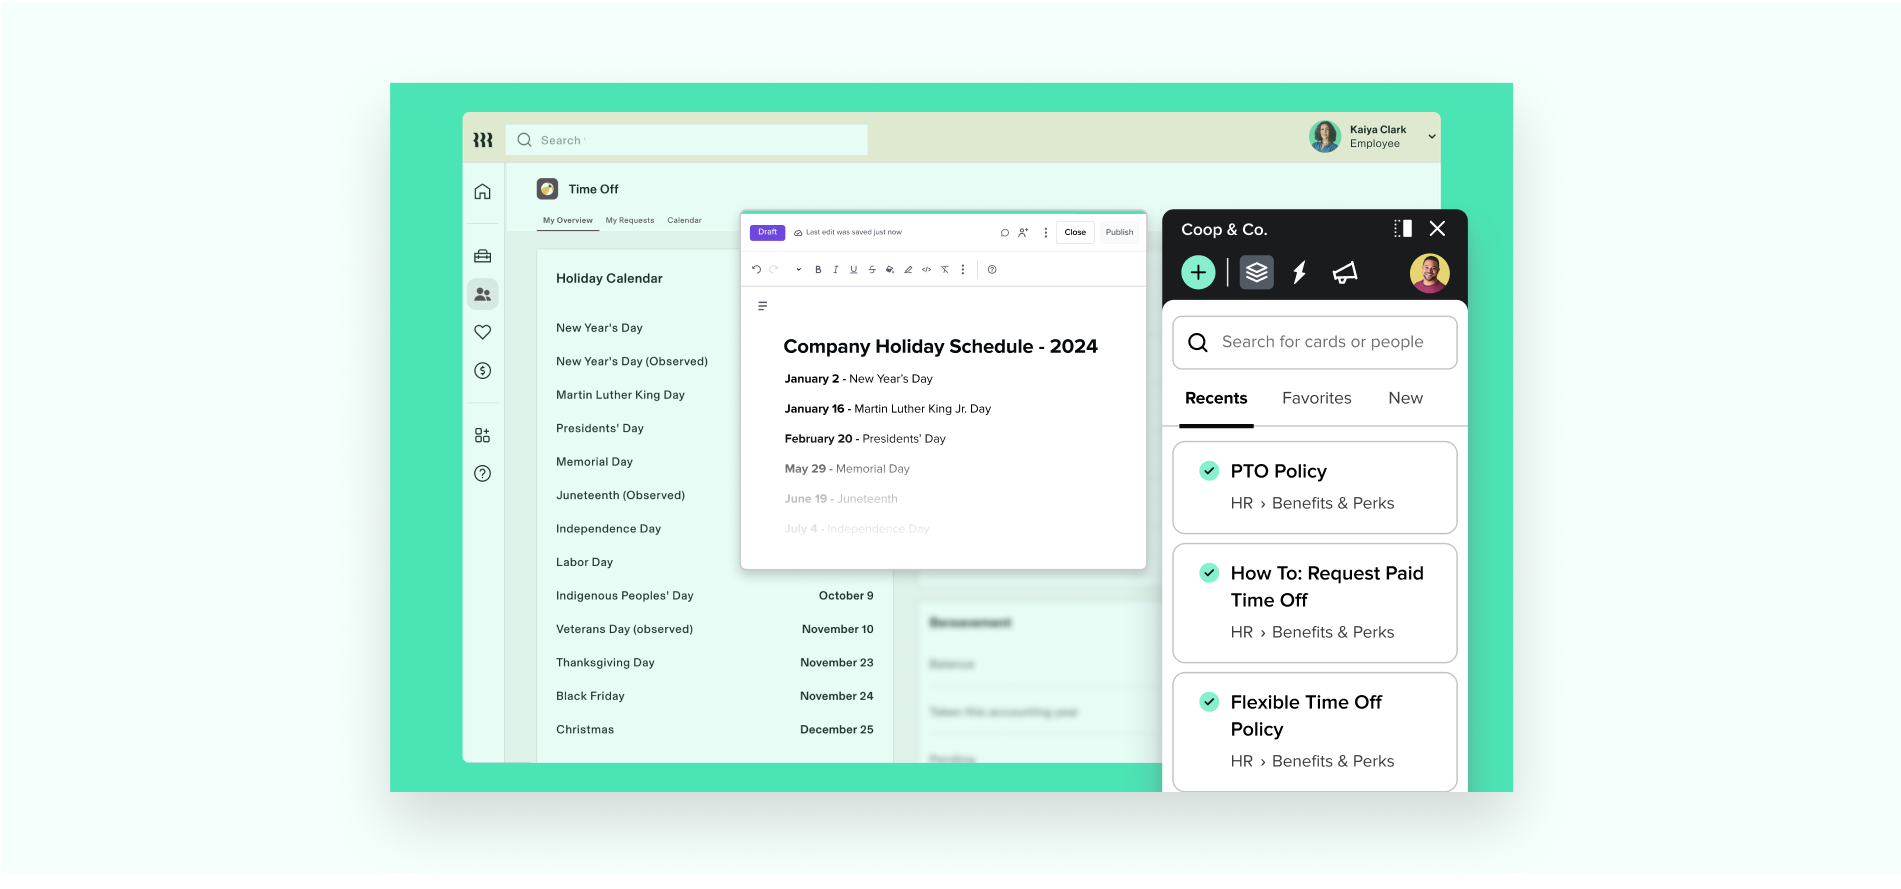Open the PTO Policy card
Image resolution: width=1901 pixels, height=889 pixels.
pyautogui.click(x=1314, y=487)
